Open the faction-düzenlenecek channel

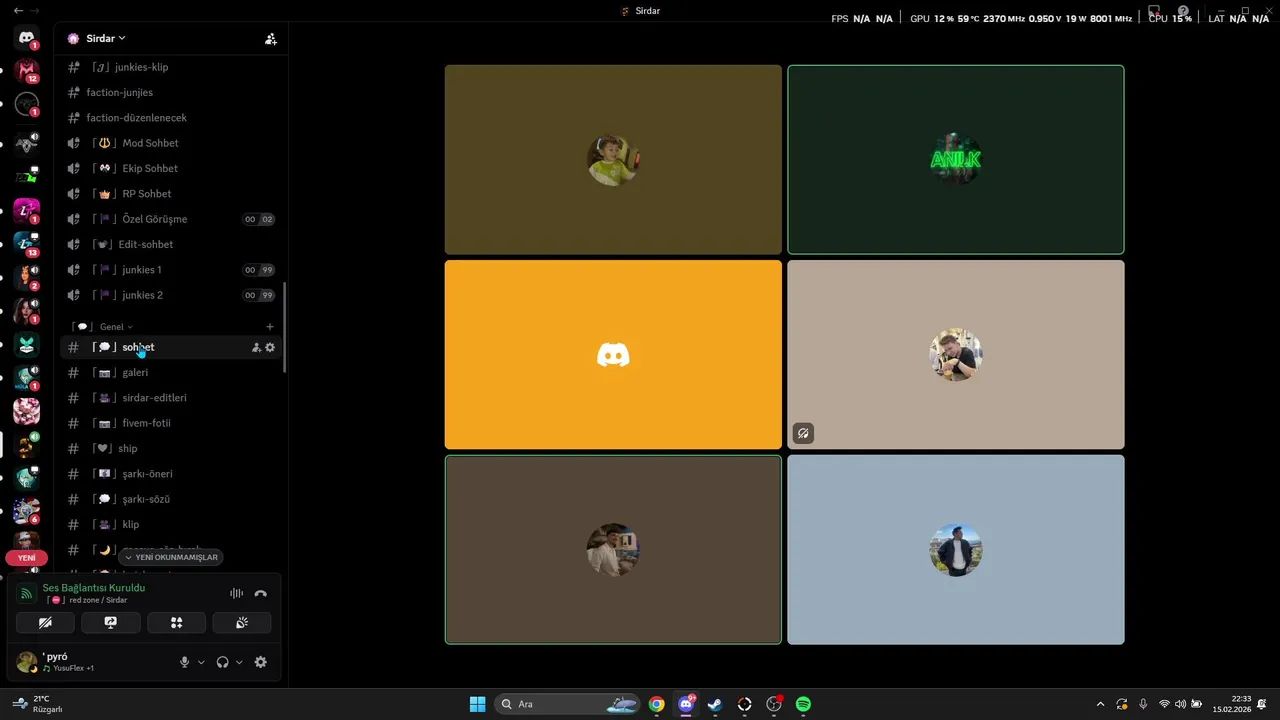pos(170,117)
